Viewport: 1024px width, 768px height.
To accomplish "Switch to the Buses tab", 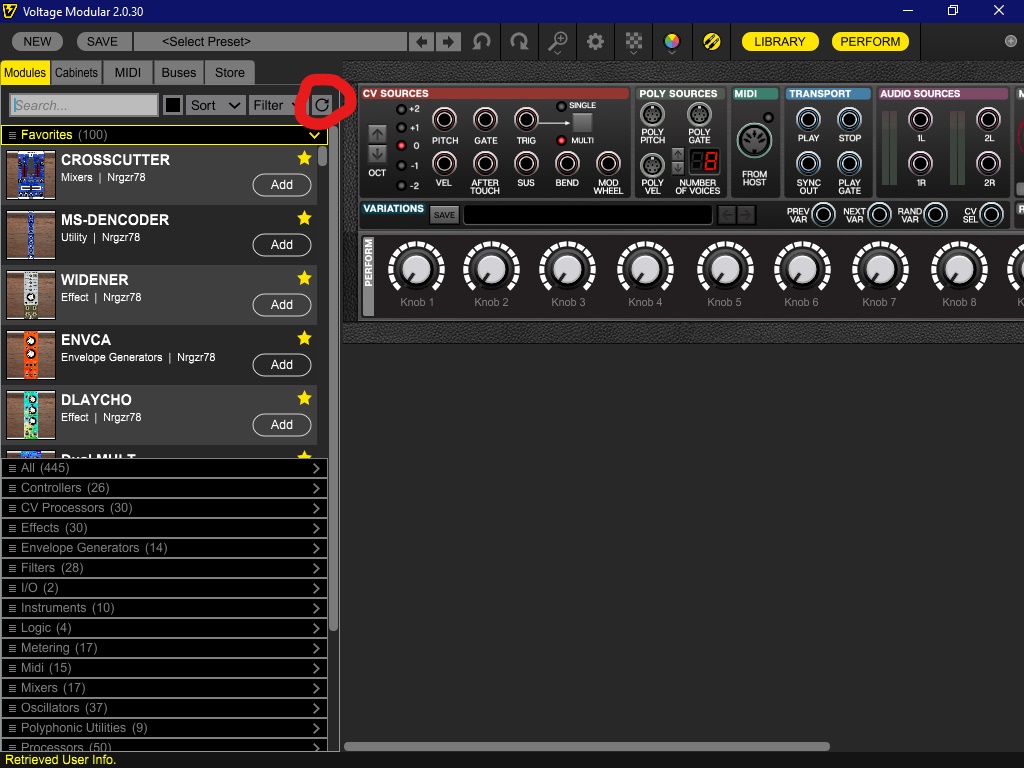I will click(179, 72).
